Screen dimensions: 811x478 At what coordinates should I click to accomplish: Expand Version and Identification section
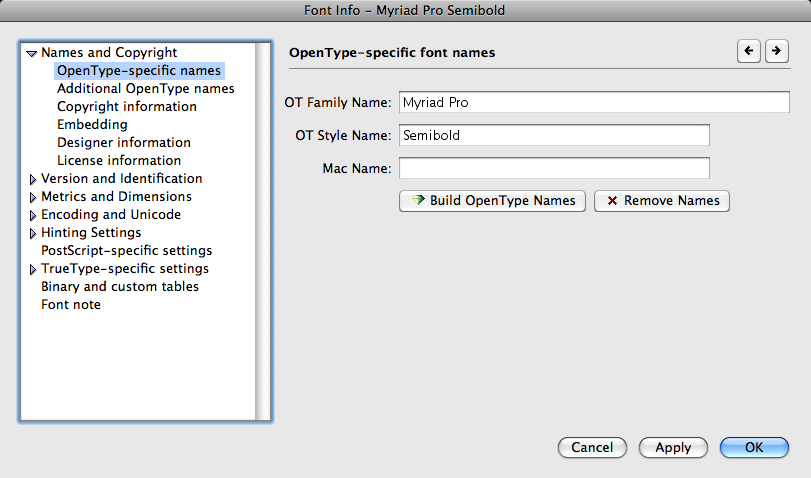click(x=33, y=180)
